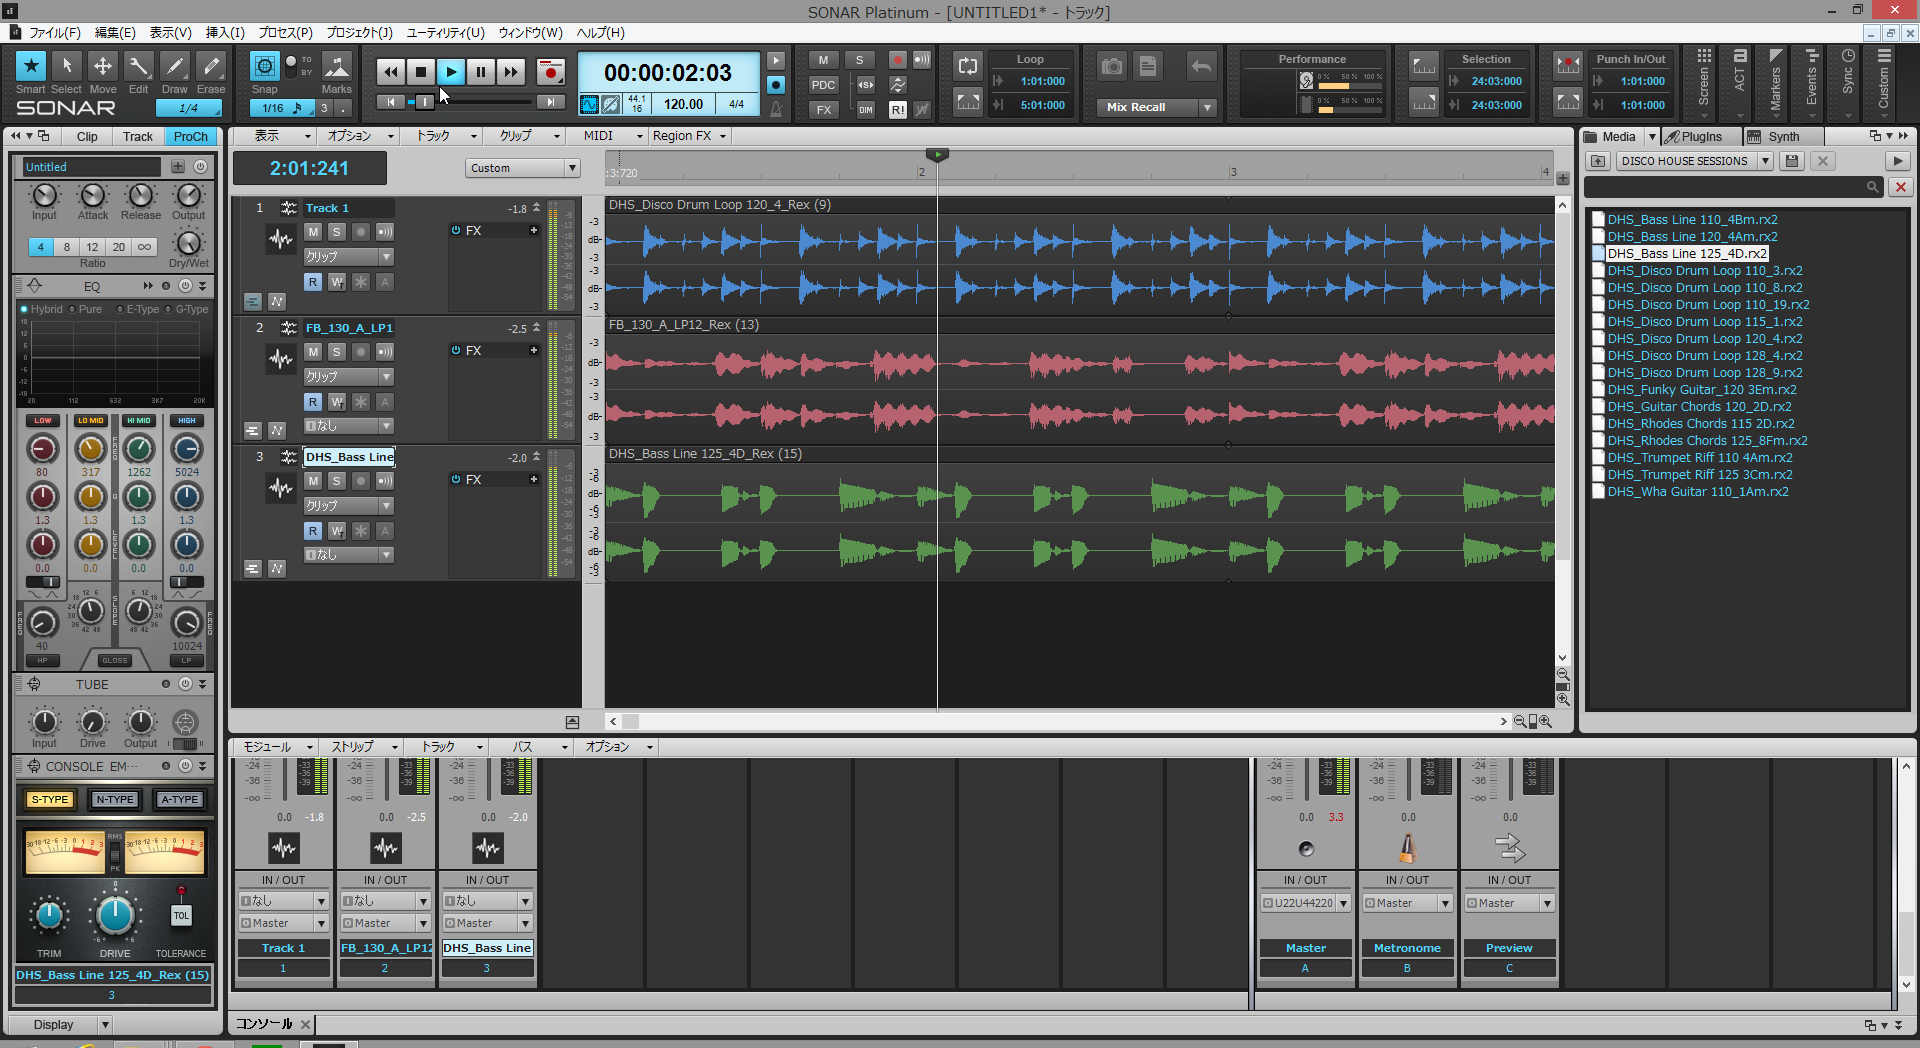Adjust the TUBE Drive knob
Image resolution: width=1920 pixels, height=1048 pixels.
coord(92,722)
